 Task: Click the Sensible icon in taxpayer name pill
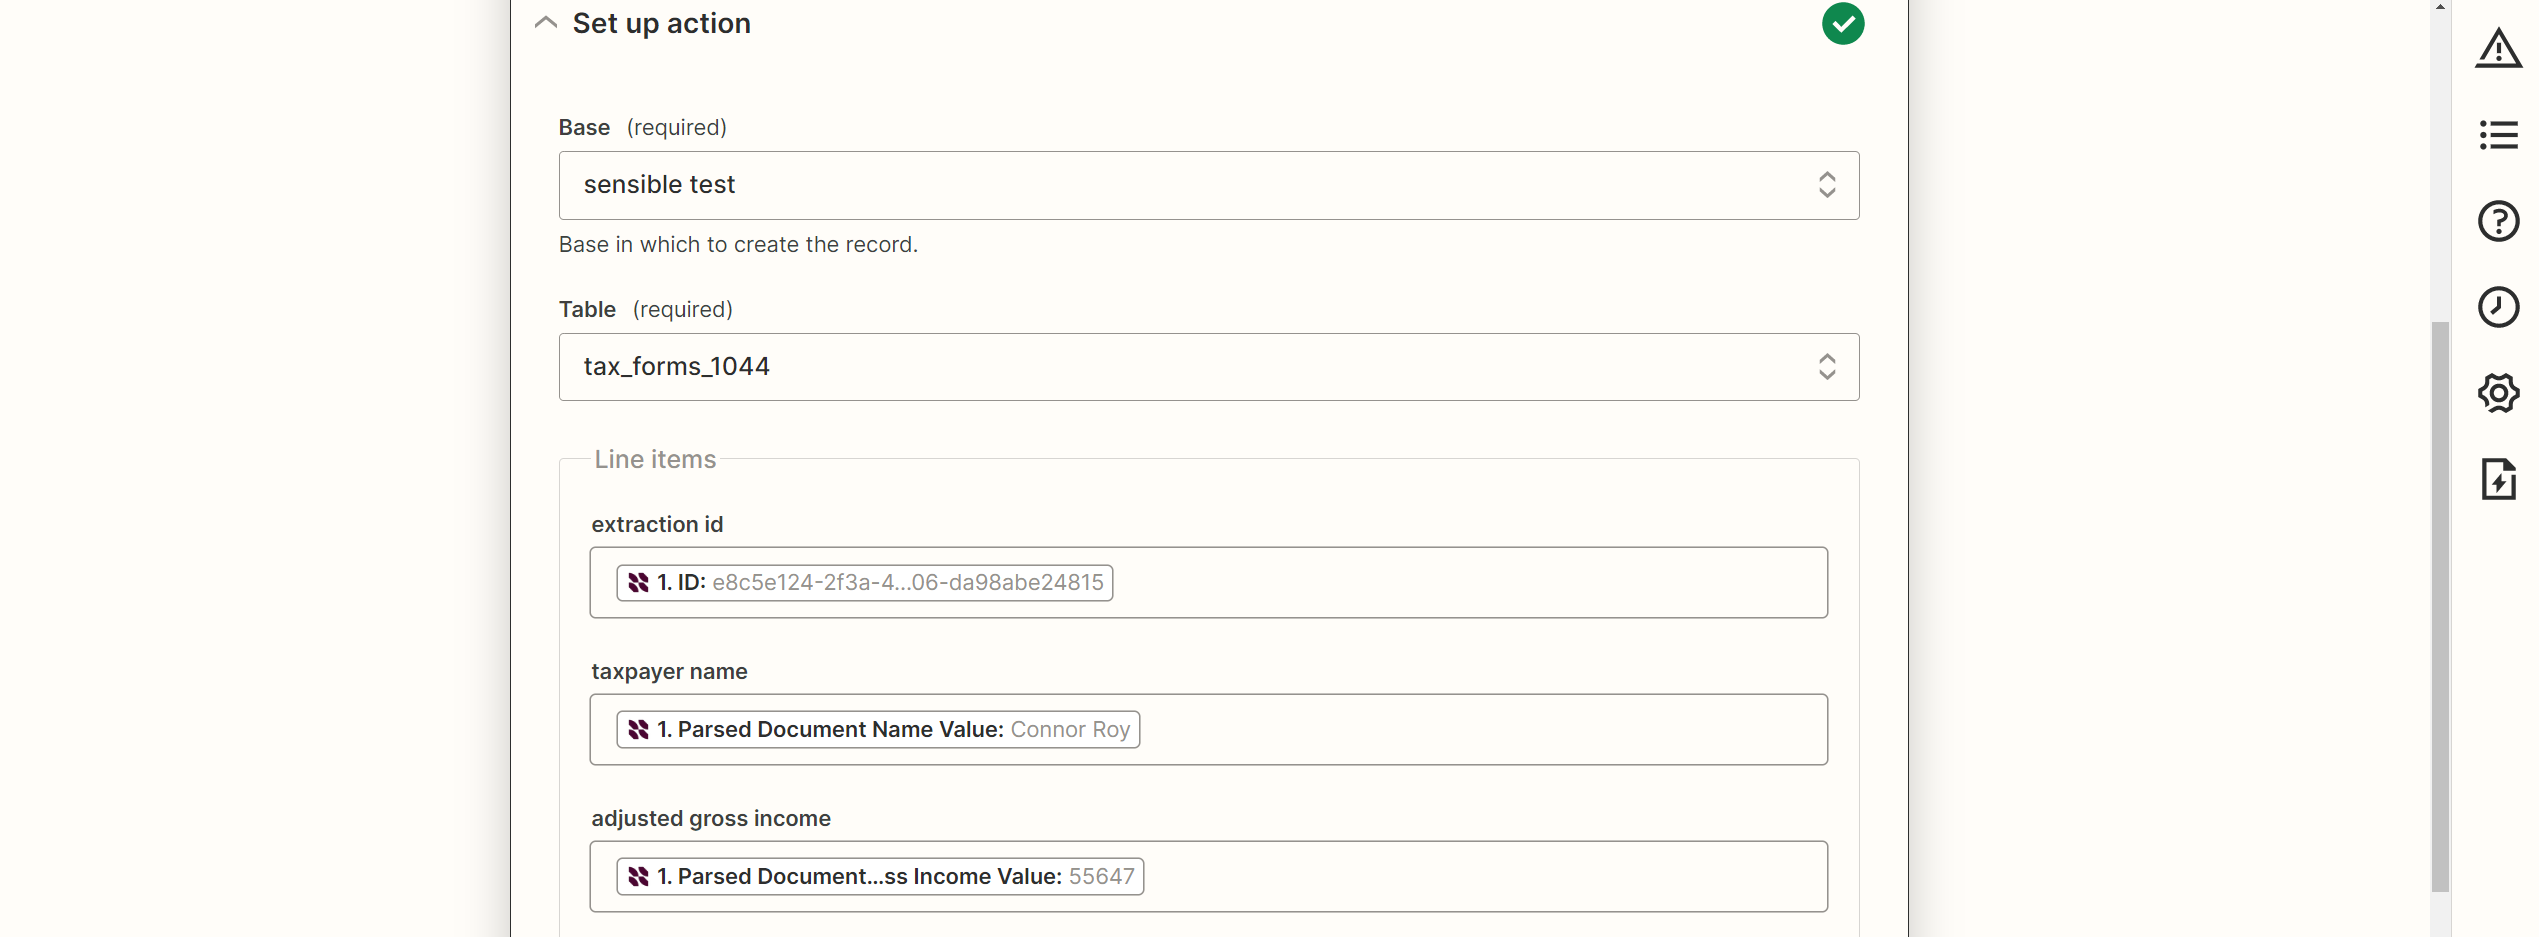tap(638, 729)
